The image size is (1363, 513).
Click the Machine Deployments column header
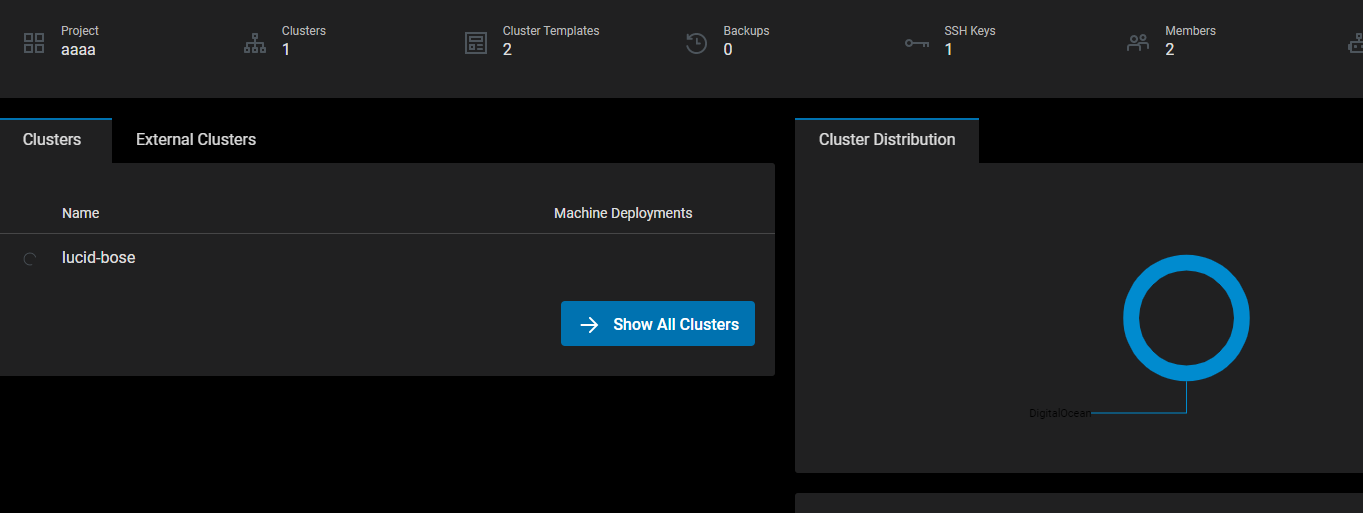623,213
